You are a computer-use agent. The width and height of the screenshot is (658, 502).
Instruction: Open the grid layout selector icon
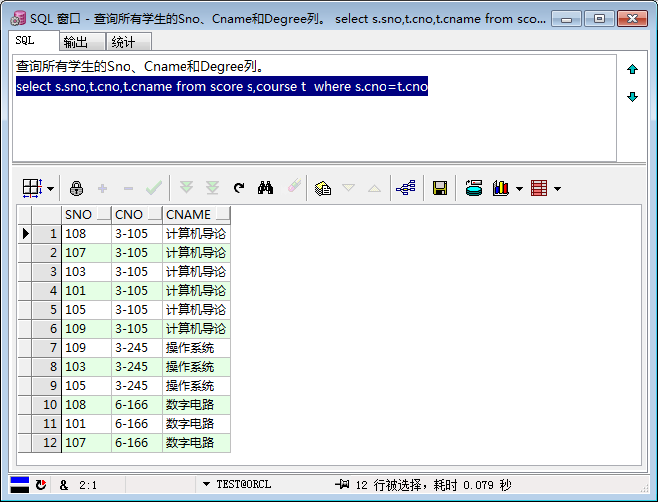click(32, 188)
